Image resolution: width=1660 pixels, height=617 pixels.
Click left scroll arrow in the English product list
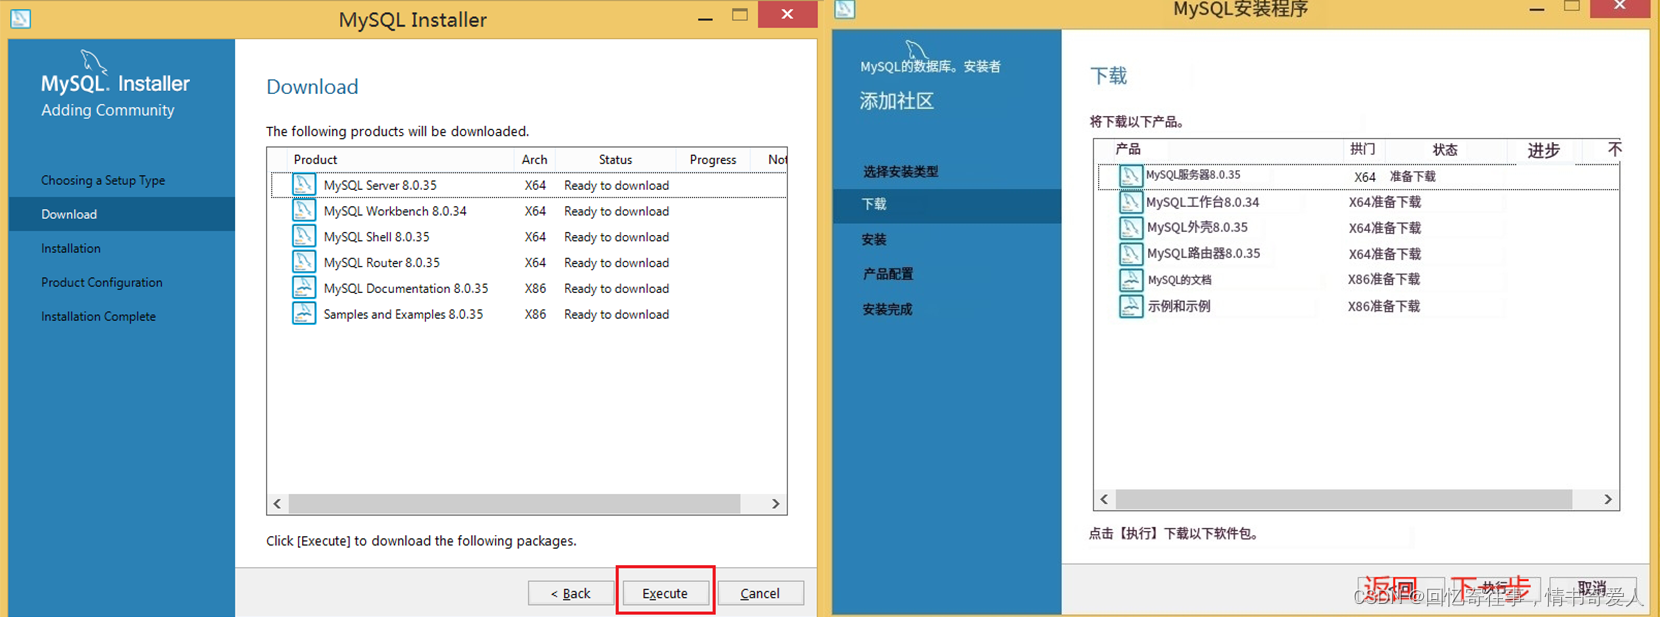pos(278,504)
